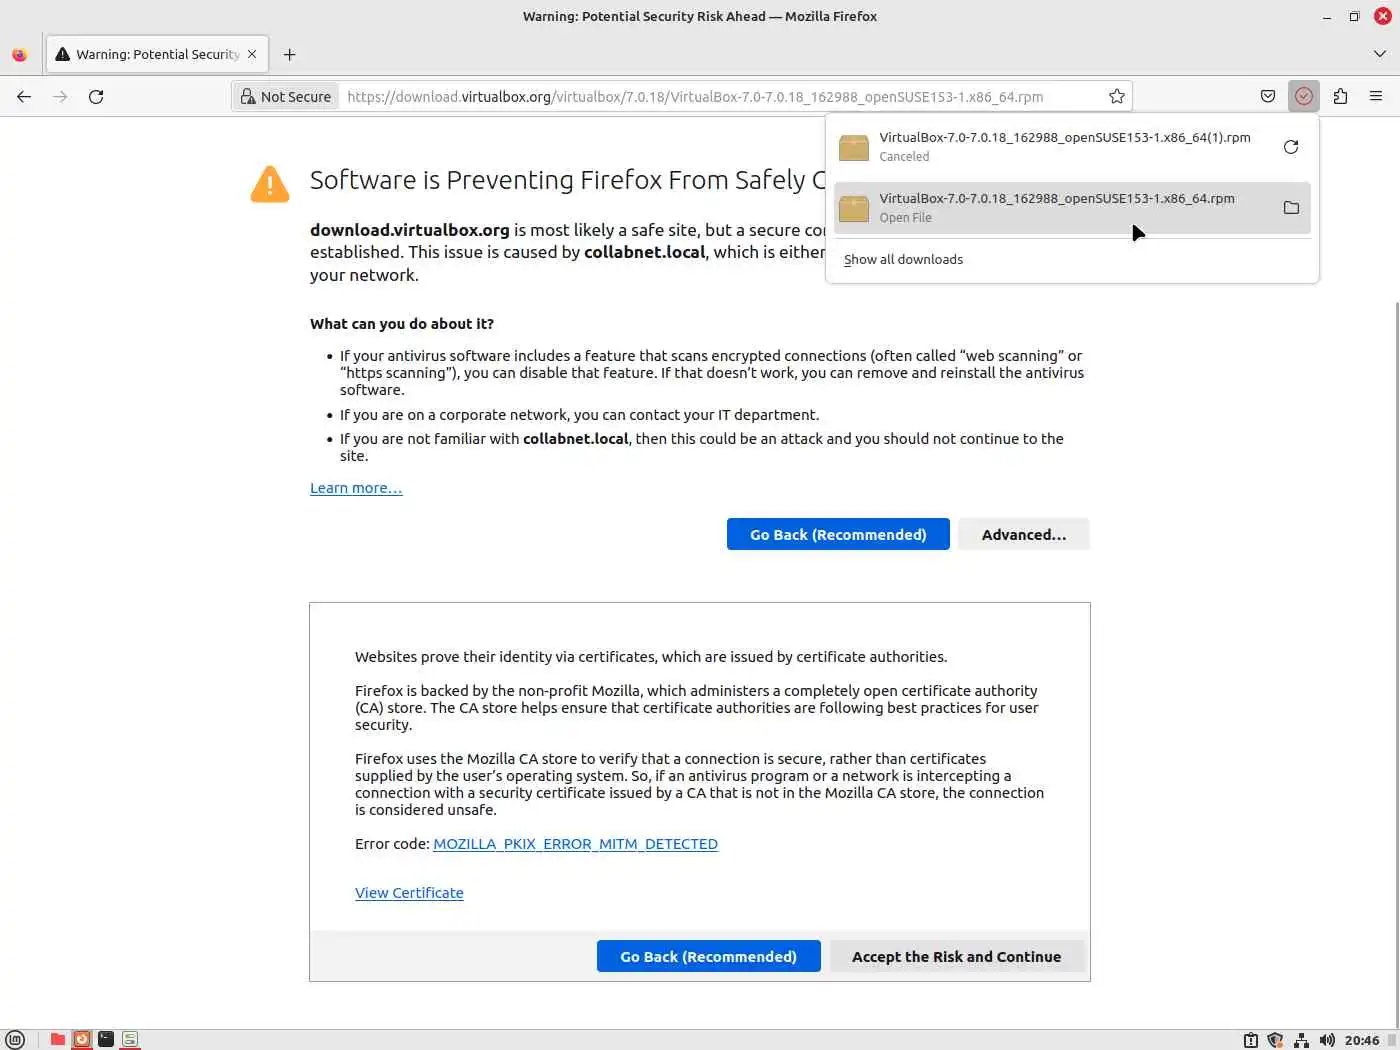Click Show all downloads
Viewport: 1400px width, 1050px height.
pos(903,260)
